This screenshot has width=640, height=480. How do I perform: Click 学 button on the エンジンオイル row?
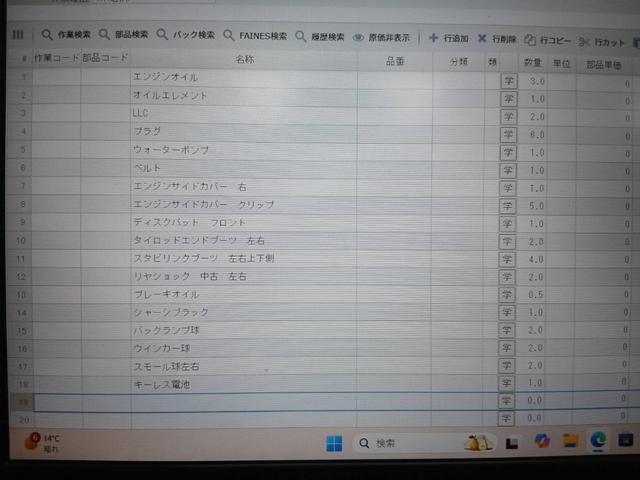(507, 80)
